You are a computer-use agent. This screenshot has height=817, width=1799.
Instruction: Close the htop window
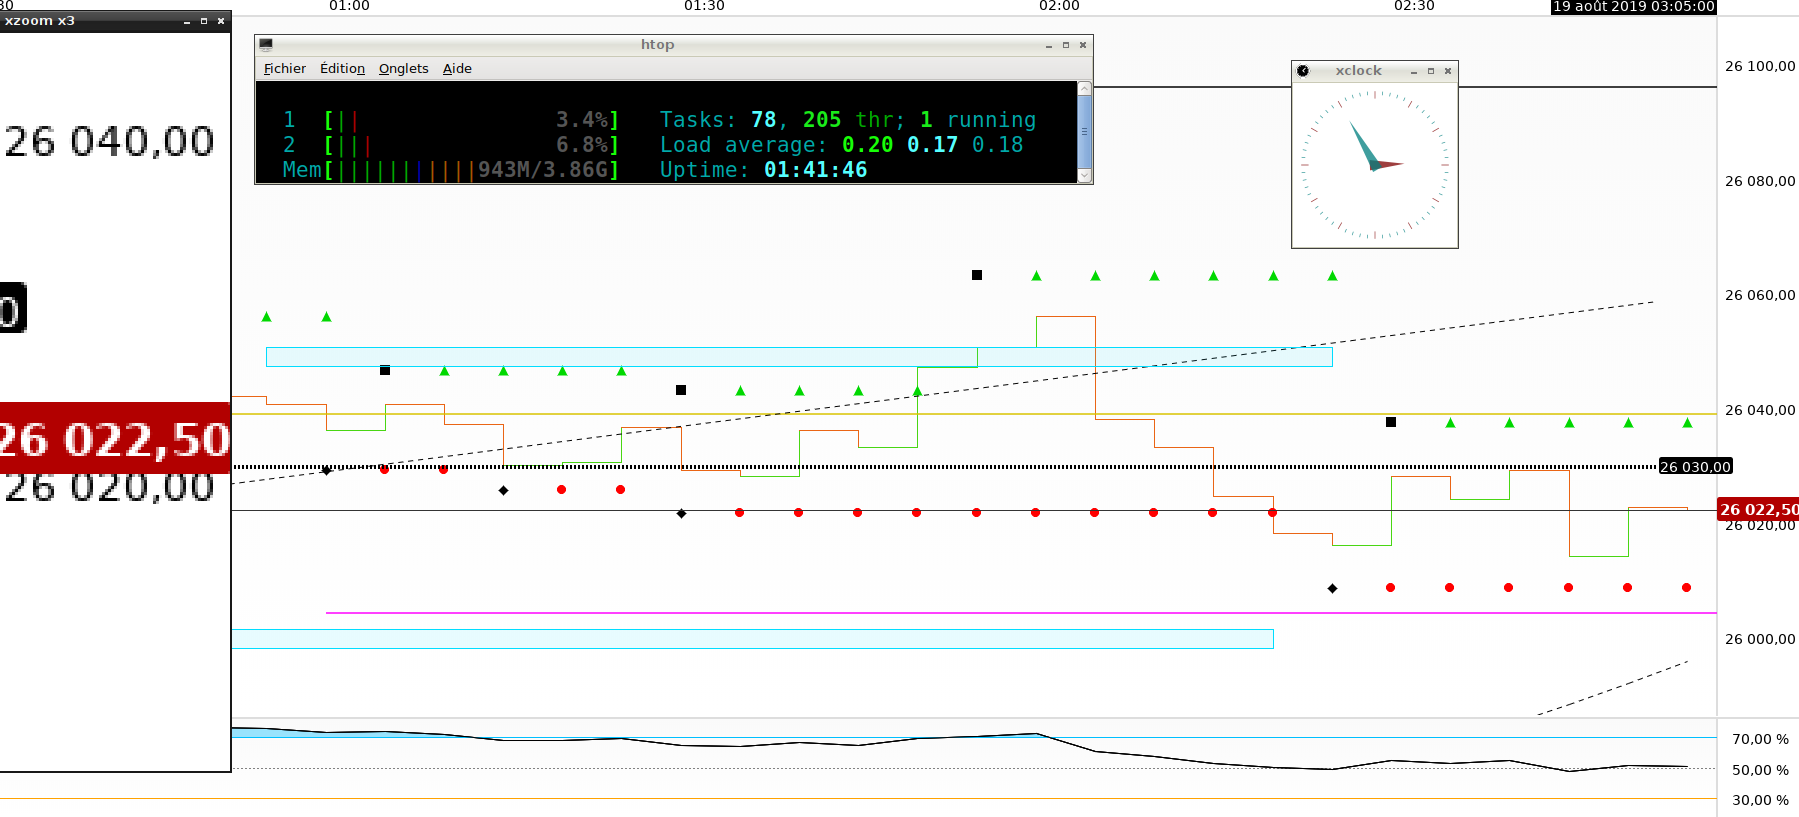[1083, 45]
